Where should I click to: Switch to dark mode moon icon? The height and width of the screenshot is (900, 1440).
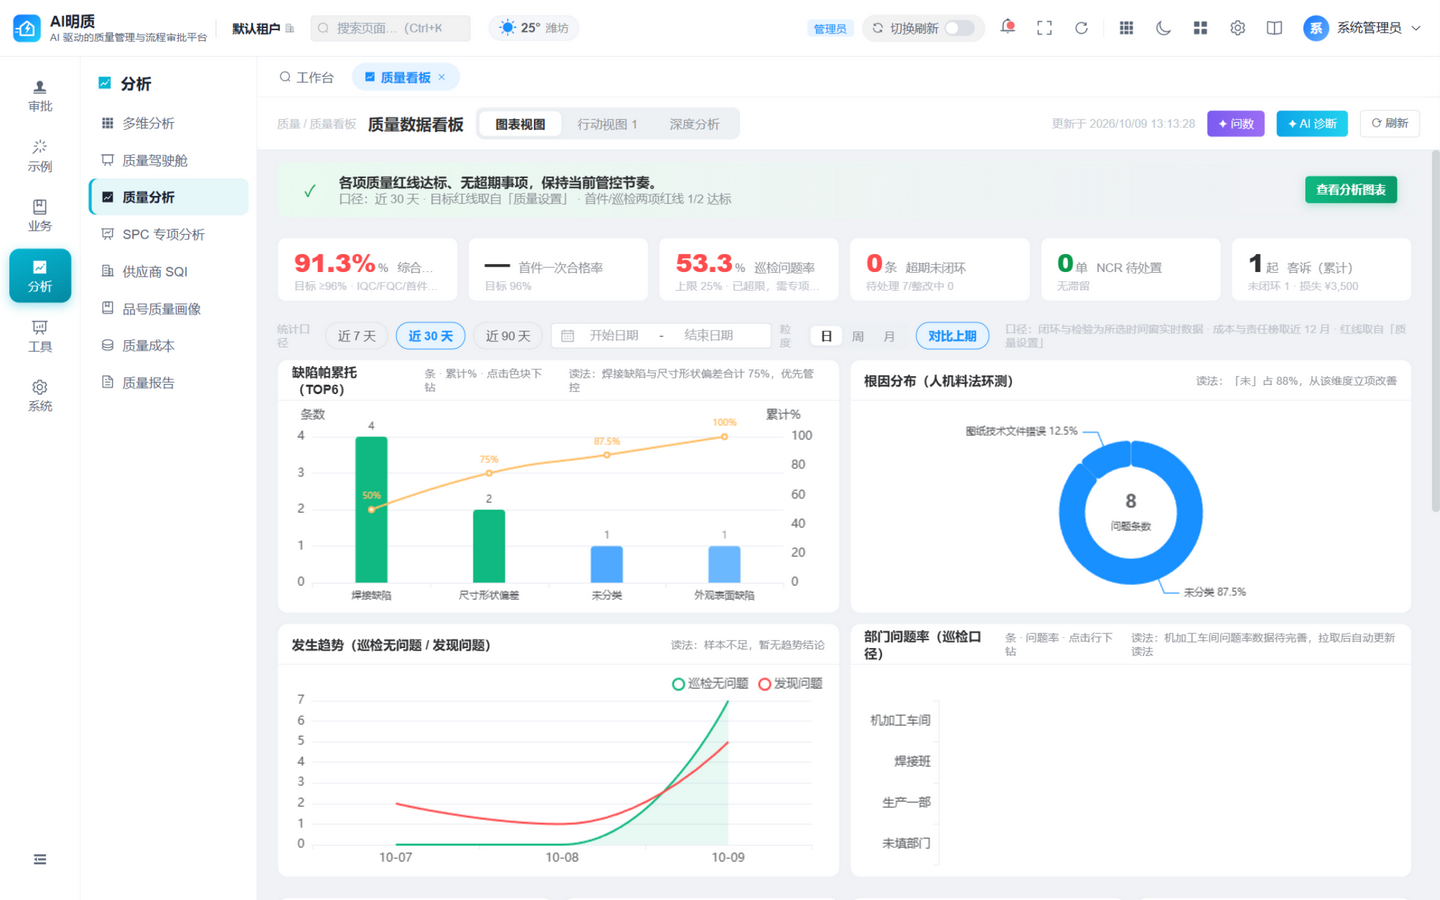pyautogui.click(x=1163, y=28)
